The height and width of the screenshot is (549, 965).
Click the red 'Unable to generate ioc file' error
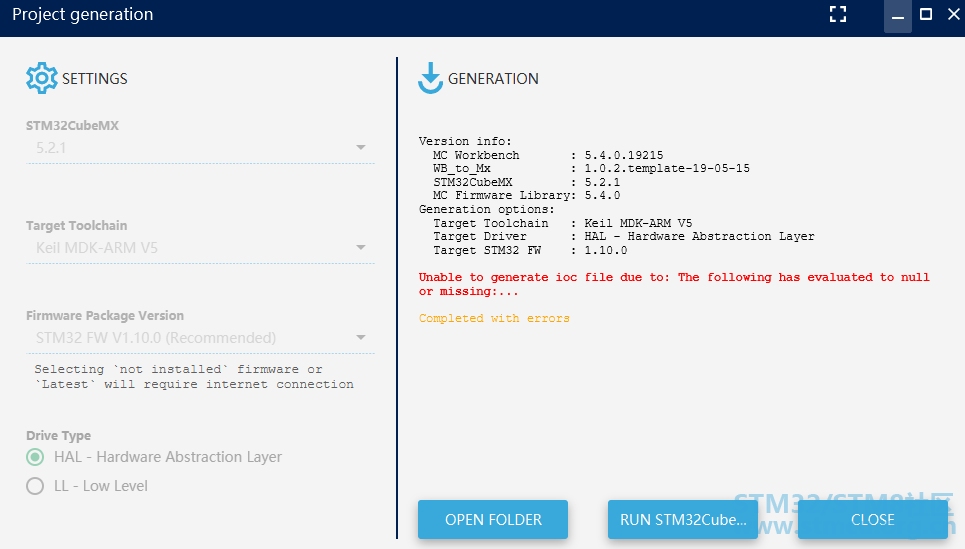[674, 284]
